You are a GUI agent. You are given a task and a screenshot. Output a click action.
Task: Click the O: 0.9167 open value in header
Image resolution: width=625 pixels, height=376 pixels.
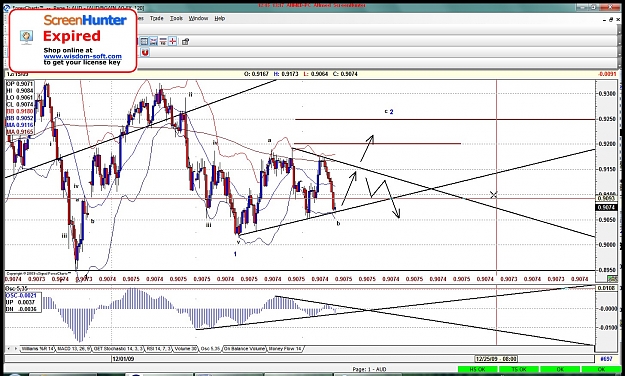tap(256, 74)
